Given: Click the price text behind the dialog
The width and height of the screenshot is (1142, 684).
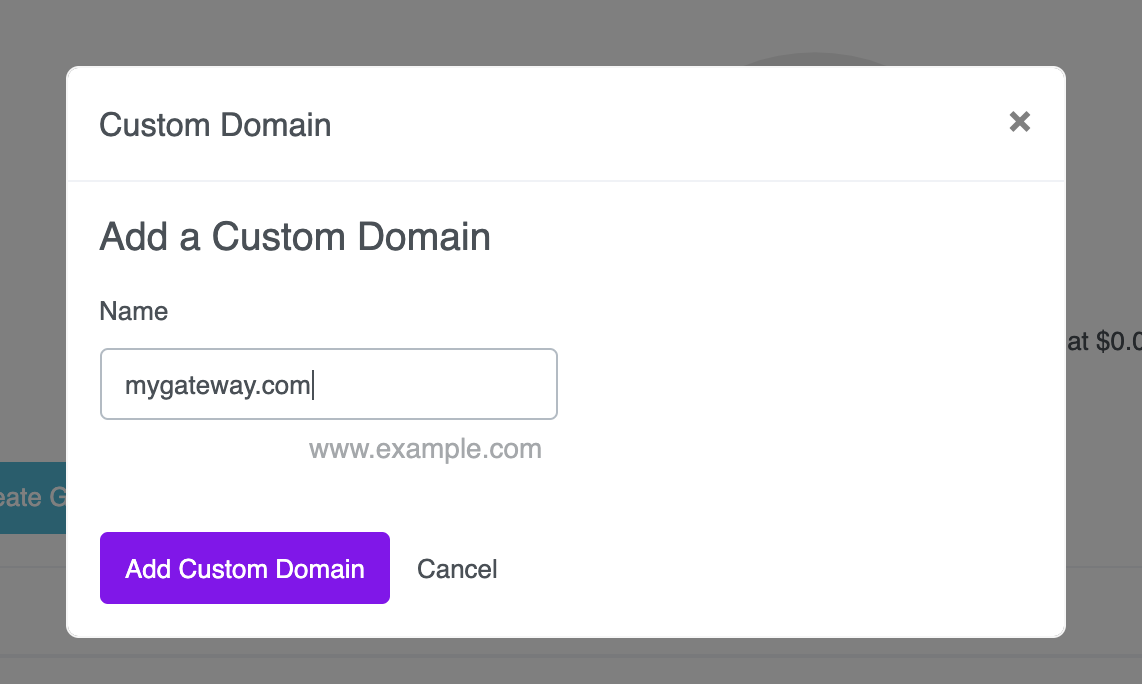Looking at the screenshot, I should click(x=1104, y=341).
